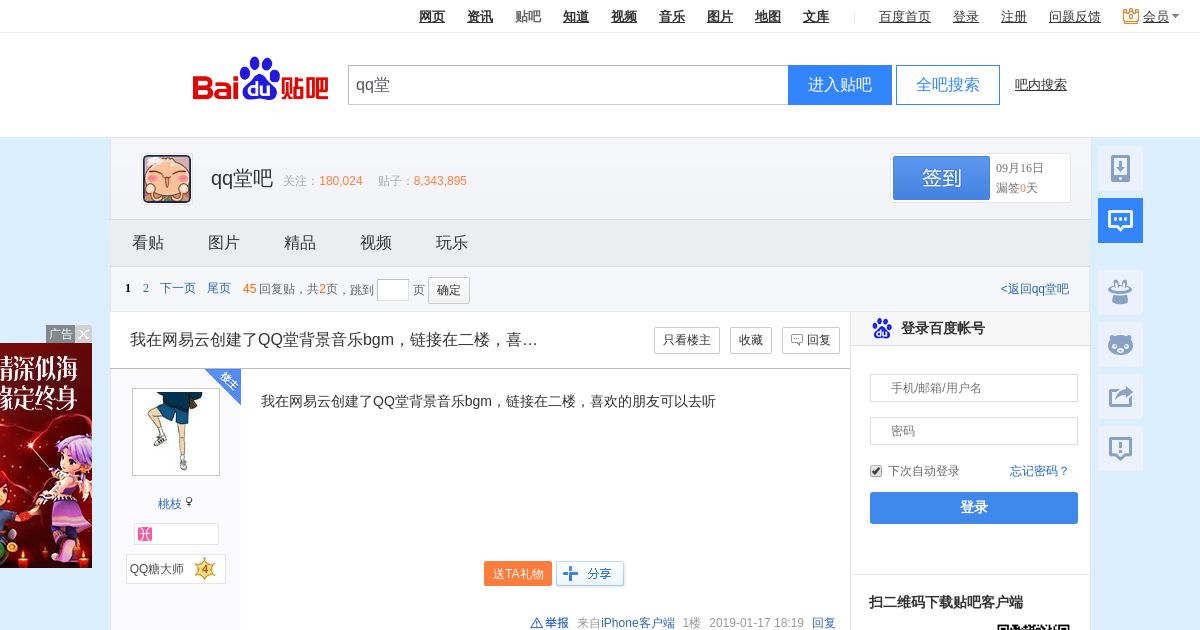Viewport: 1200px width, 630px height.
Task: Click the bear face sidebar icon
Action: pyautogui.click(x=1120, y=345)
